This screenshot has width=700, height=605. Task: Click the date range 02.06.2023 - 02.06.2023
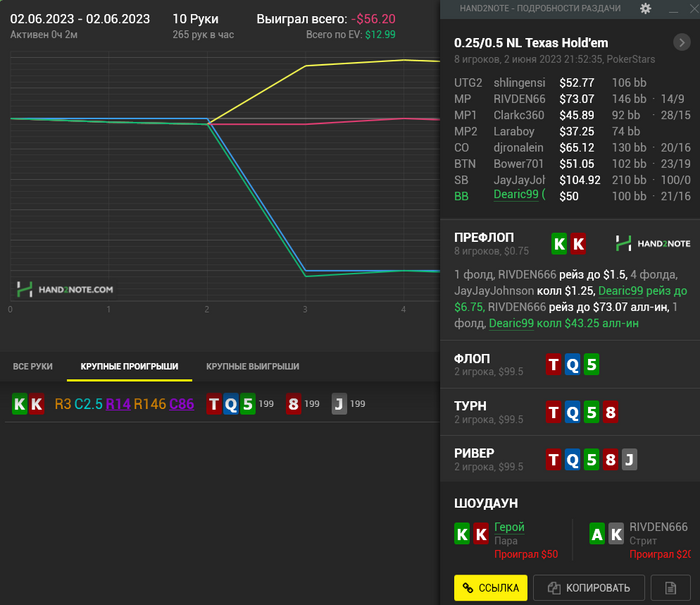[80, 19]
